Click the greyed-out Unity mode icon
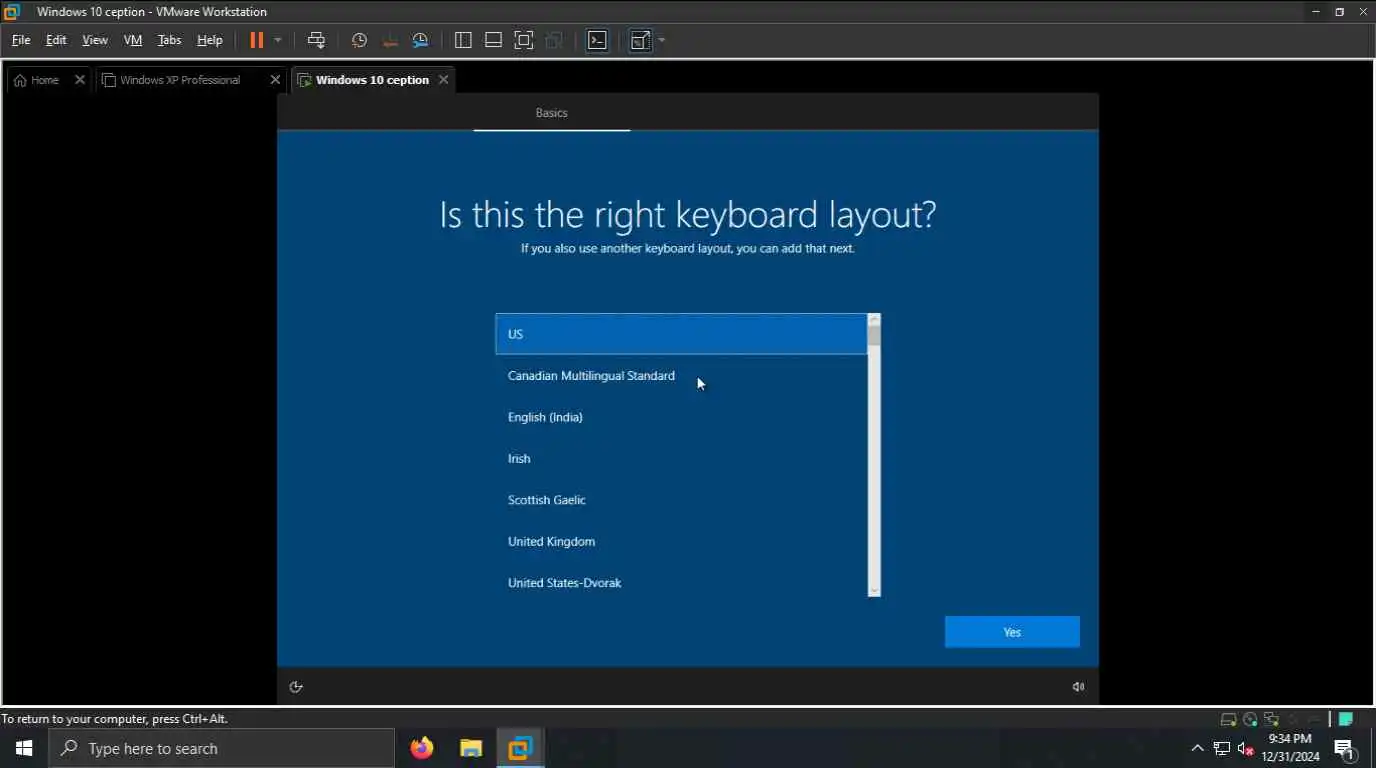 click(554, 40)
